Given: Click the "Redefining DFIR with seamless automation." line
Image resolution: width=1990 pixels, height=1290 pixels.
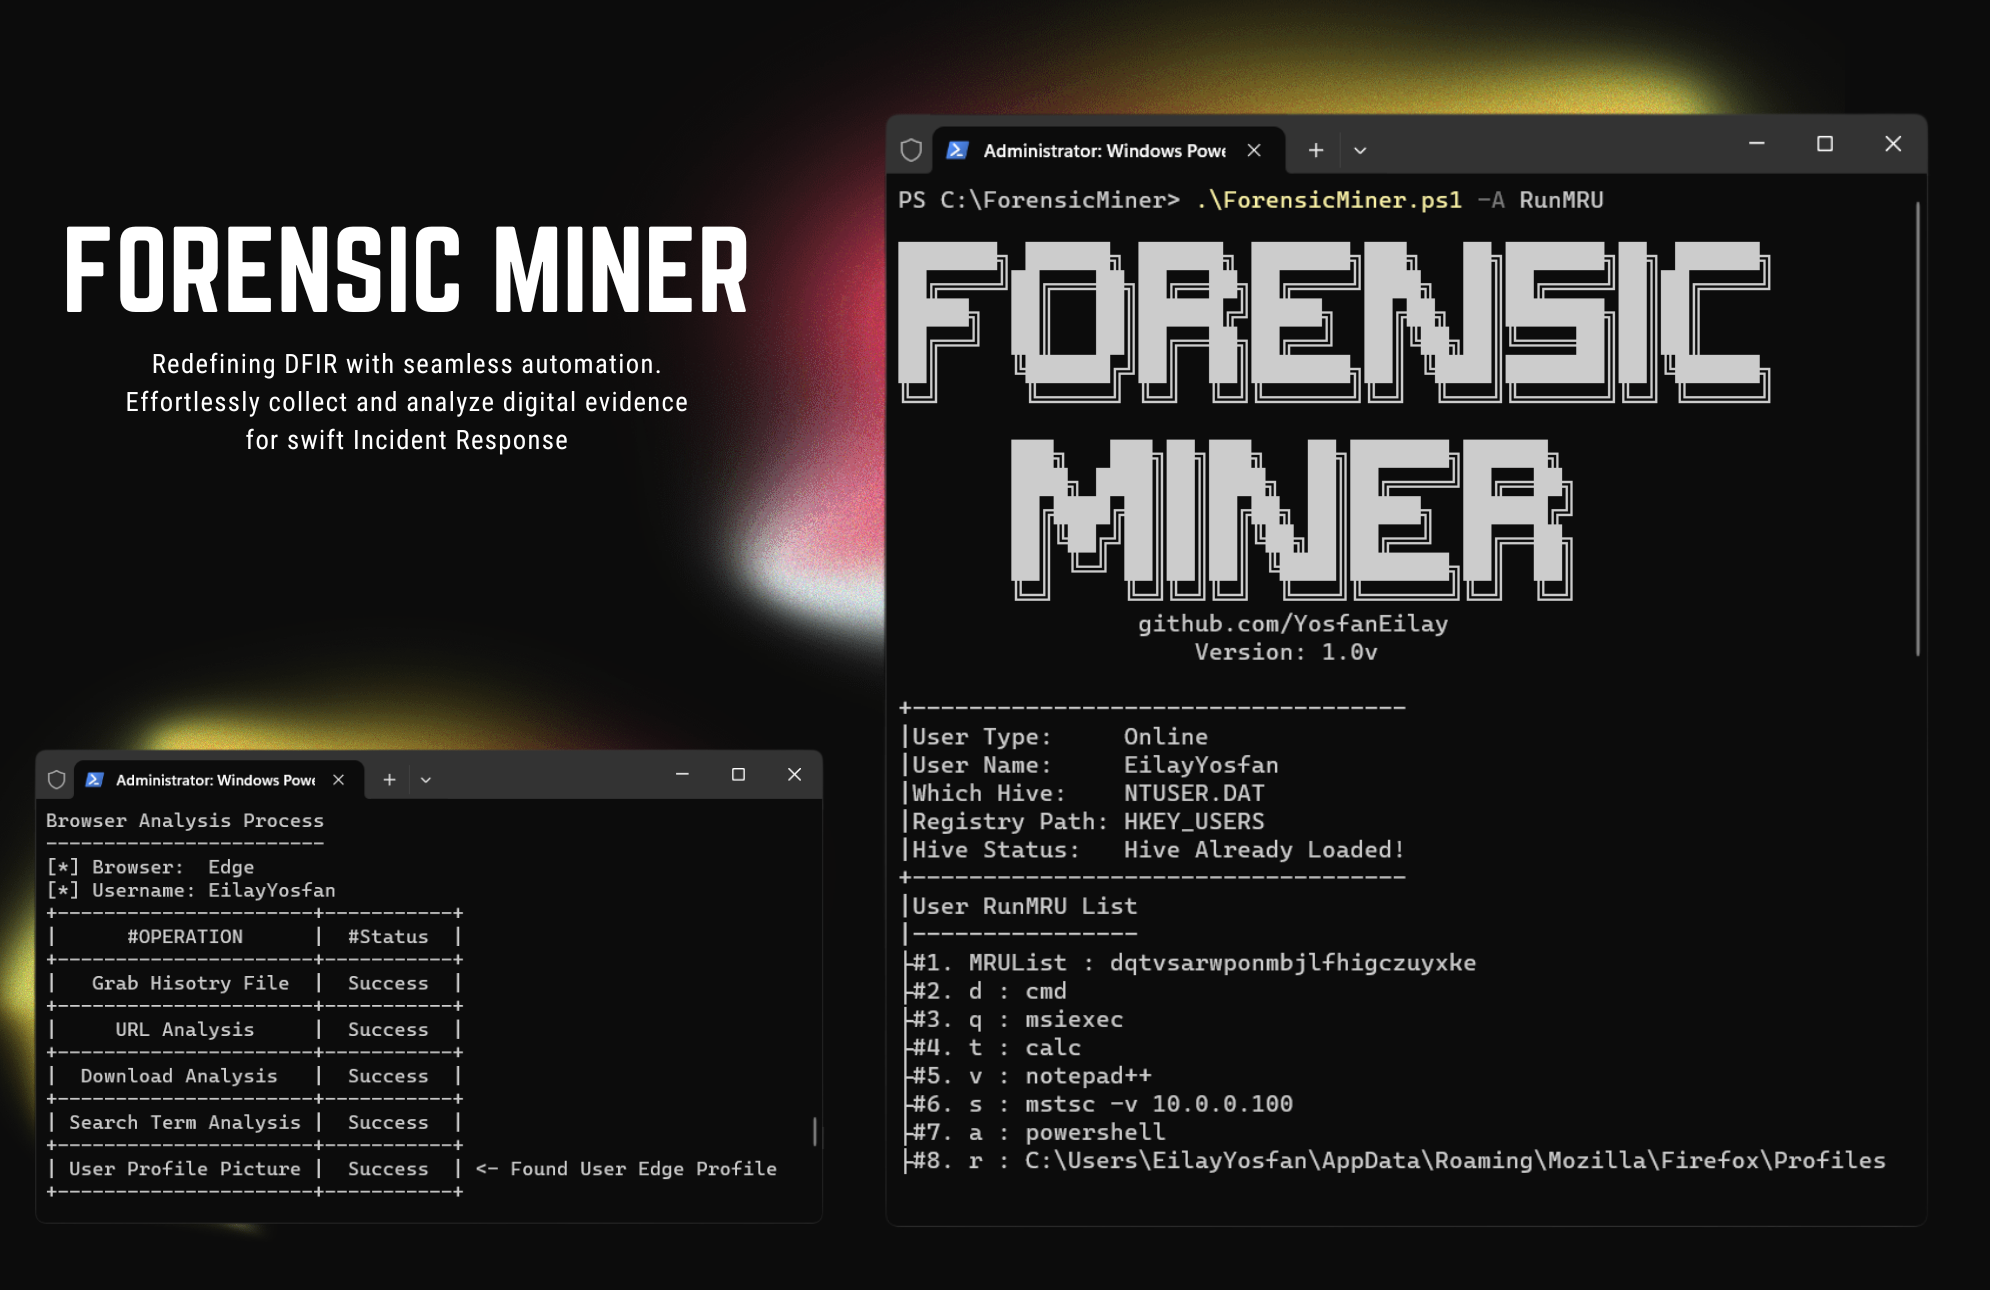Looking at the screenshot, I should click(406, 364).
